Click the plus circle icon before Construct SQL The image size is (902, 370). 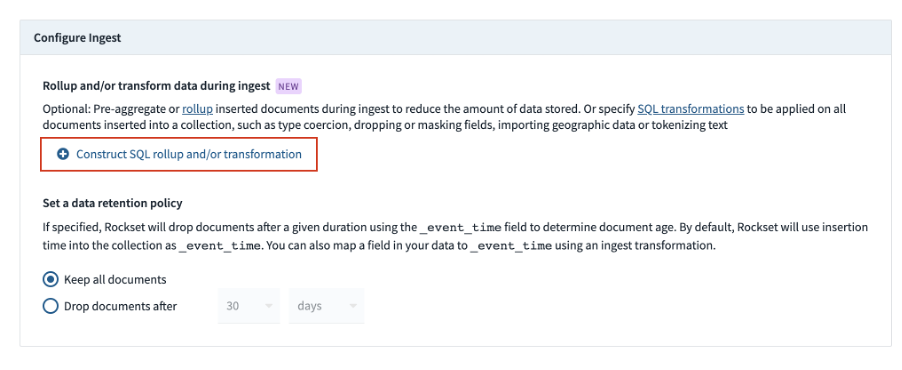63,154
